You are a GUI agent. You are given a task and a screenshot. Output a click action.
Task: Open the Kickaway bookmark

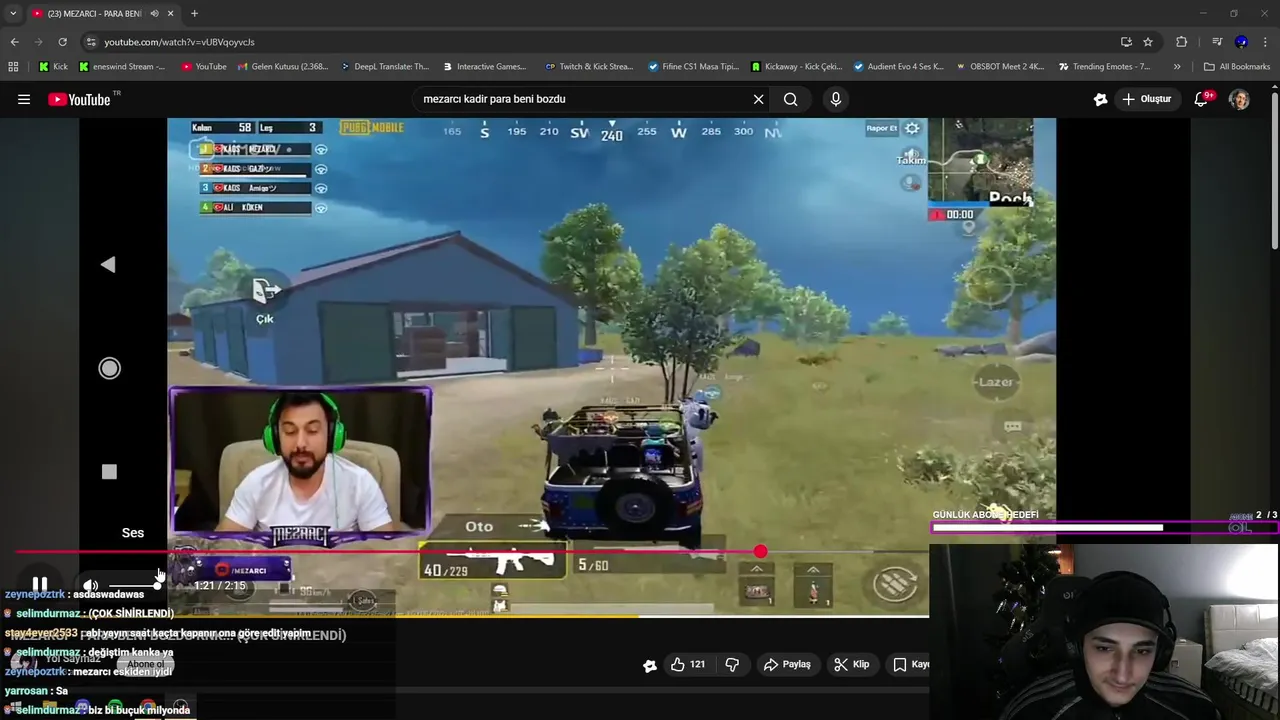[796, 67]
